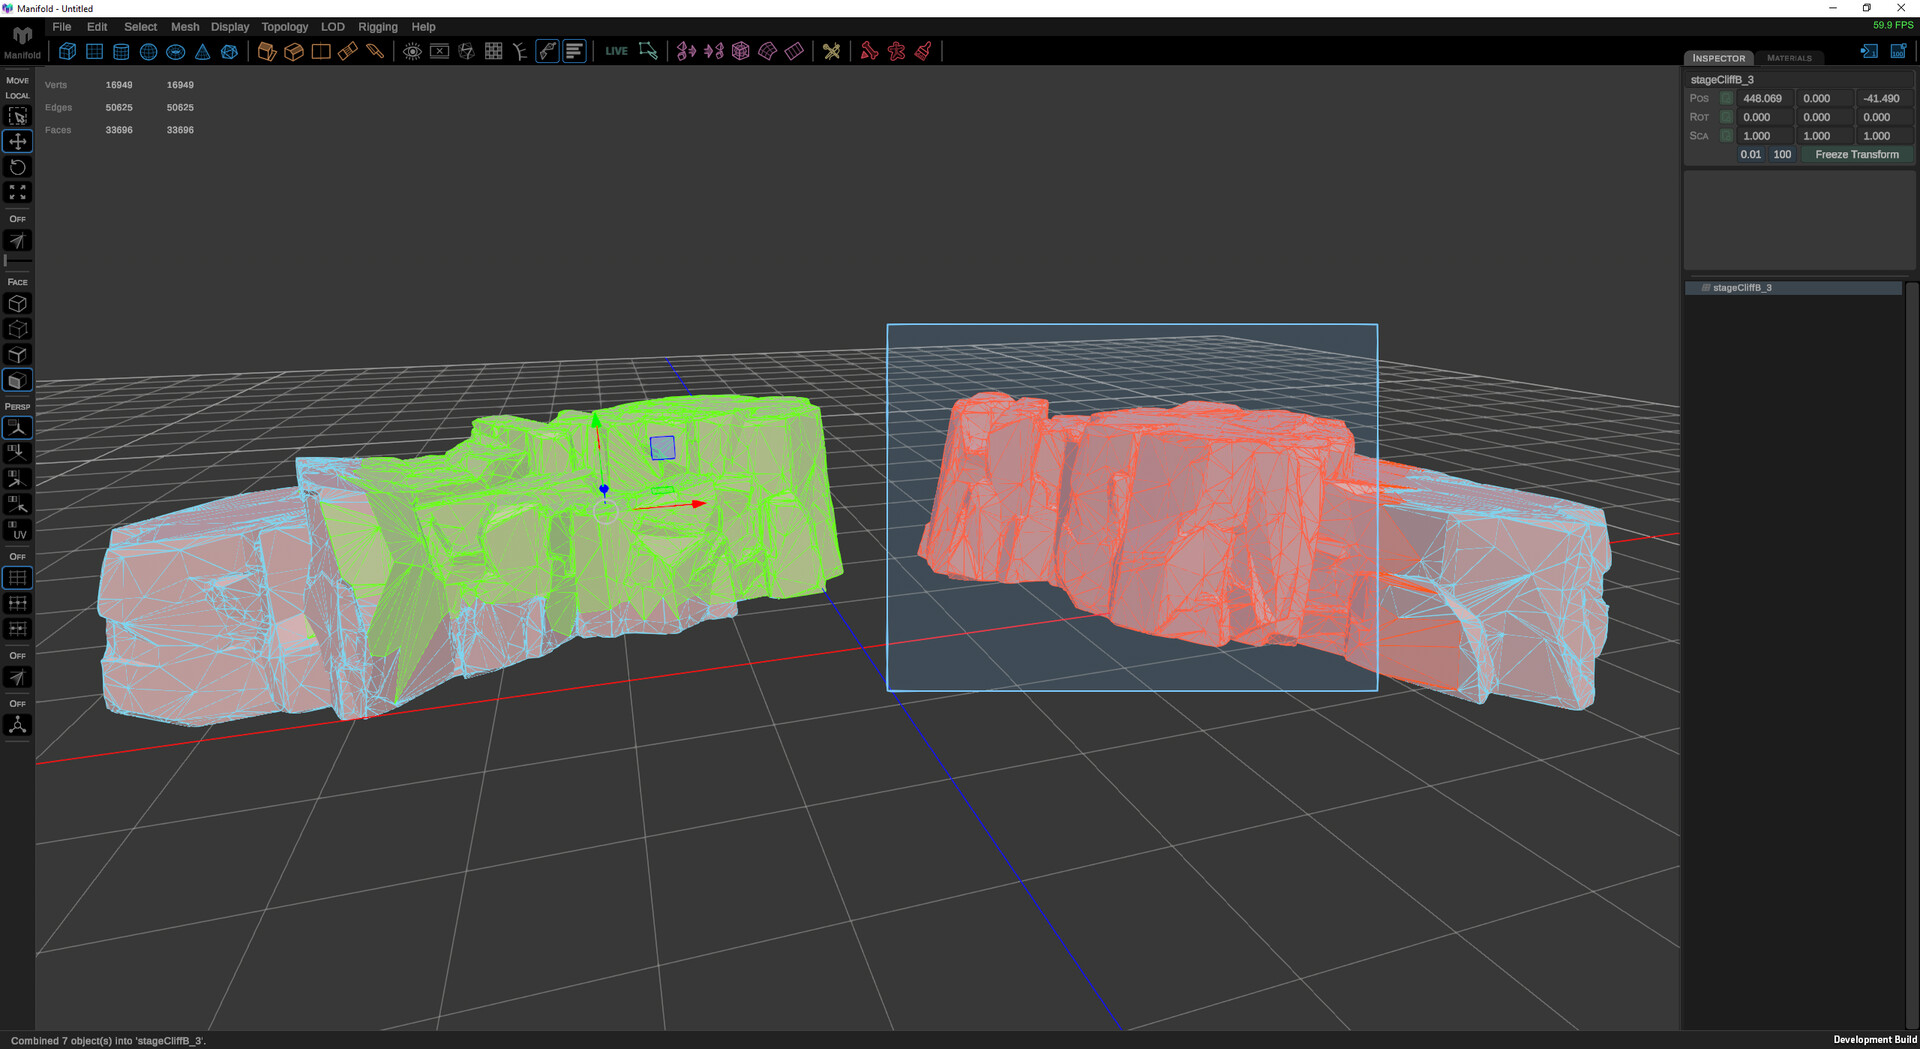Toggle the green lock icon next to Pos
This screenshot has width=1920, height=1049.
pyautogui.click(x=1725, y=98)
